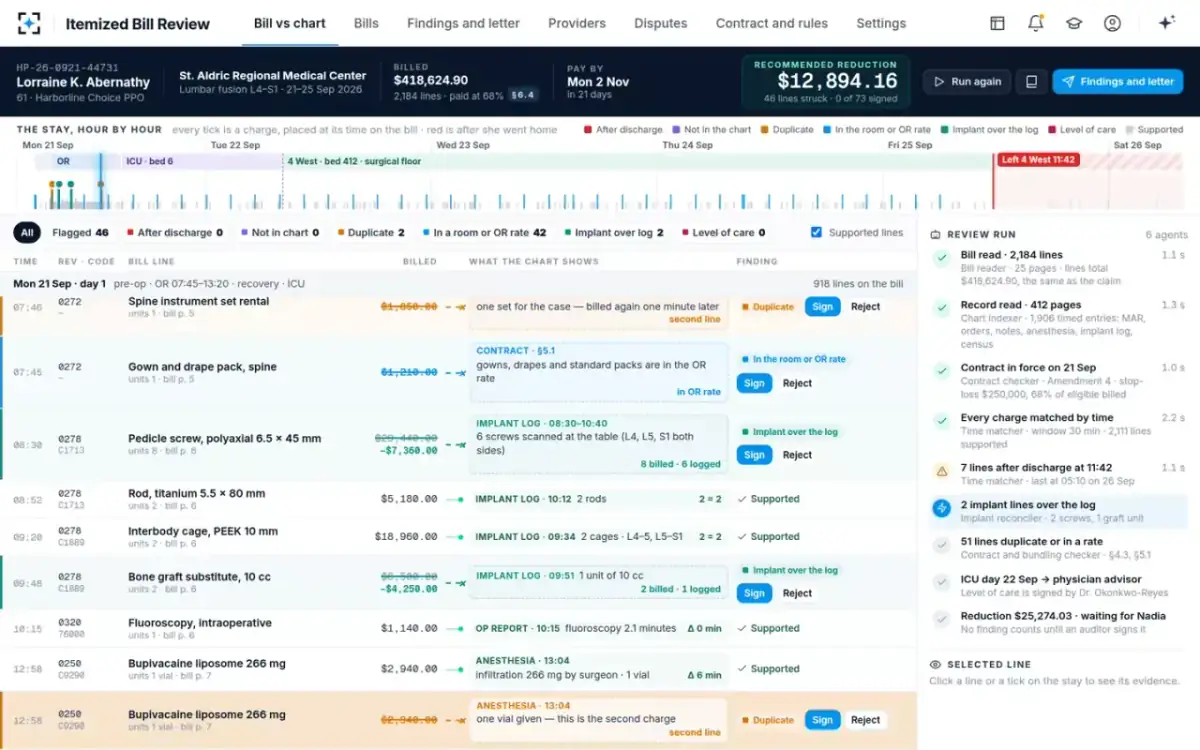1200x750 pixels.
Task: Click the Review Run header icon
Action: (x=935, y=235)
